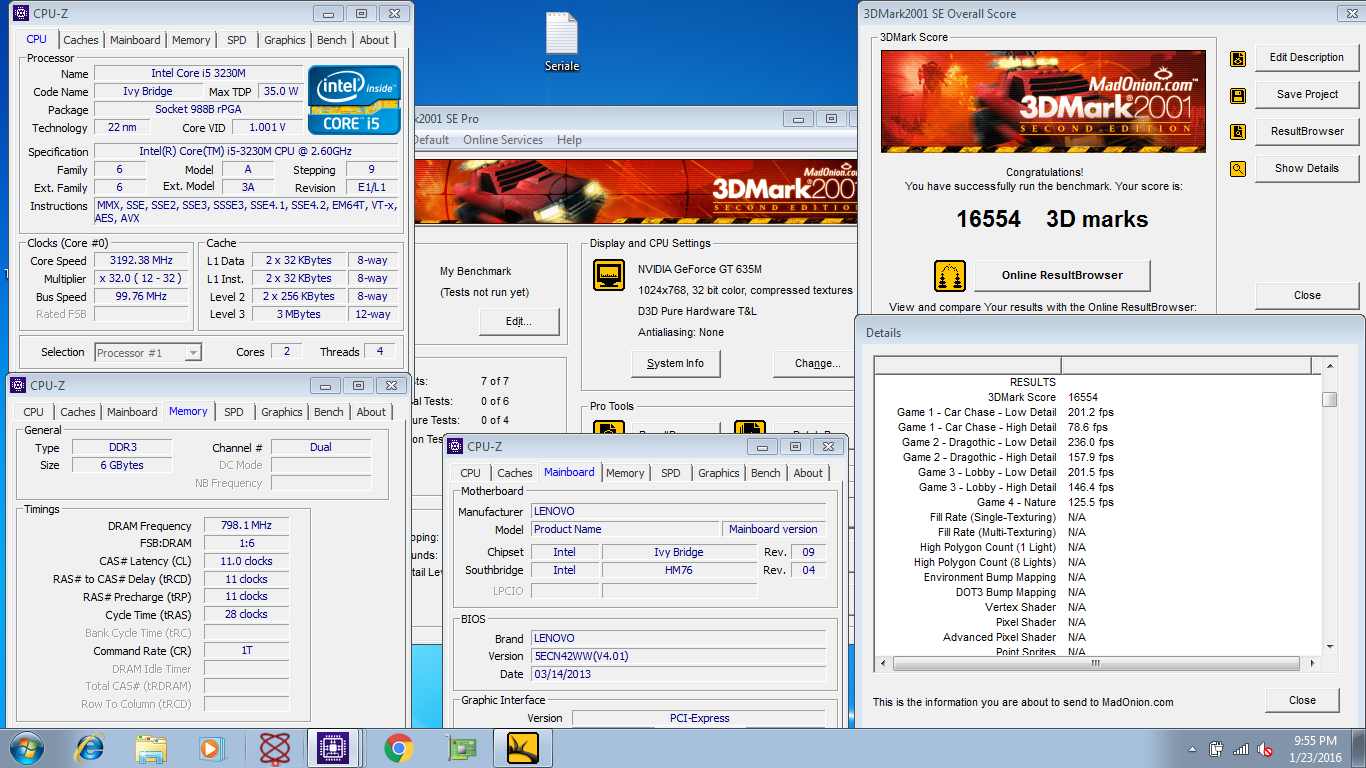Switch to 3DMark via yellow taskbar icon
The height and width of the screenshot is (768, 1366).
[x=523, y=748]
